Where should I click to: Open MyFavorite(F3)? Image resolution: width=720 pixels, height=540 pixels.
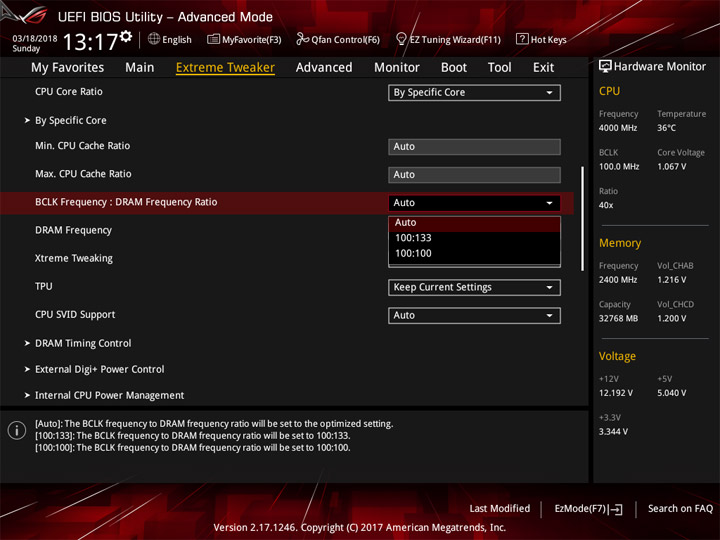point(244,39)
